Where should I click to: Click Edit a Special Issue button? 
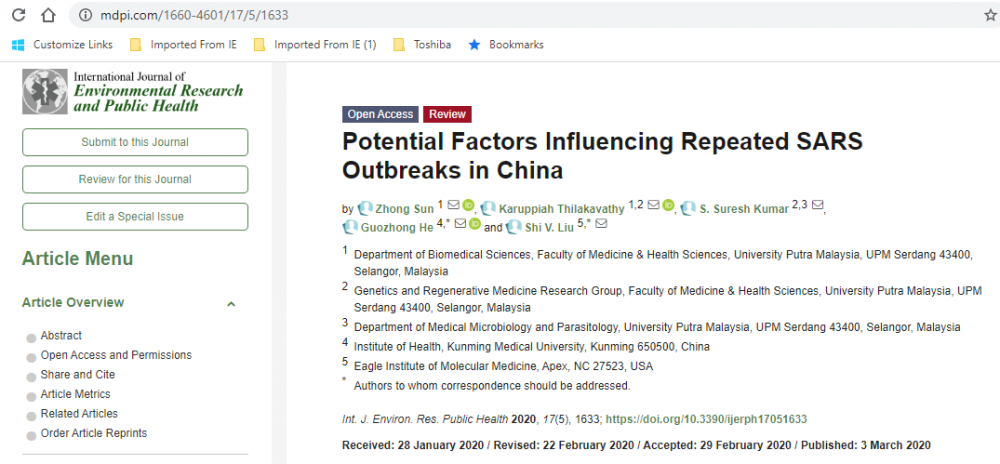(x=135, y=217)
